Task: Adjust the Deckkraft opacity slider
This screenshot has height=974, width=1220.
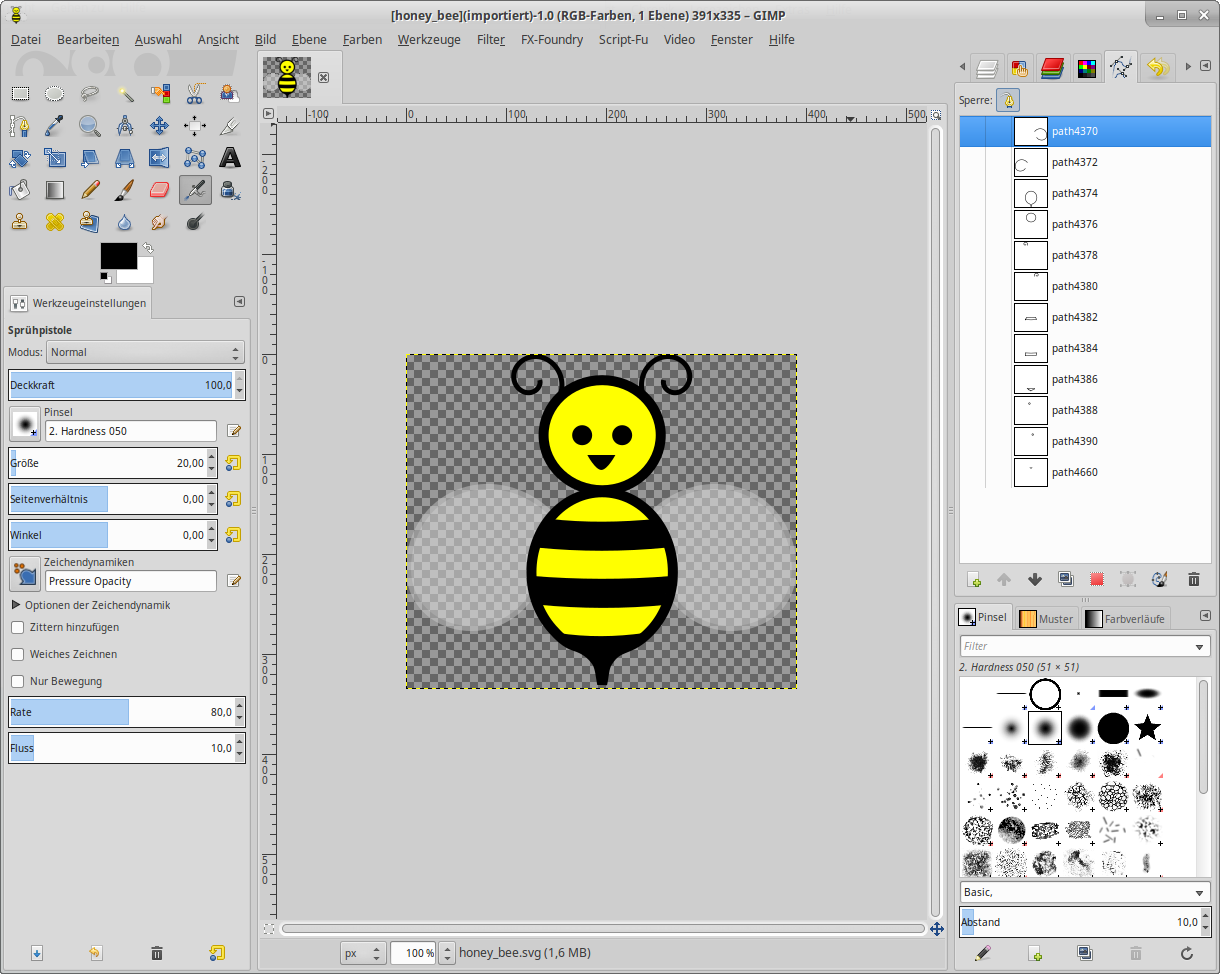Action: coord(120,385)
